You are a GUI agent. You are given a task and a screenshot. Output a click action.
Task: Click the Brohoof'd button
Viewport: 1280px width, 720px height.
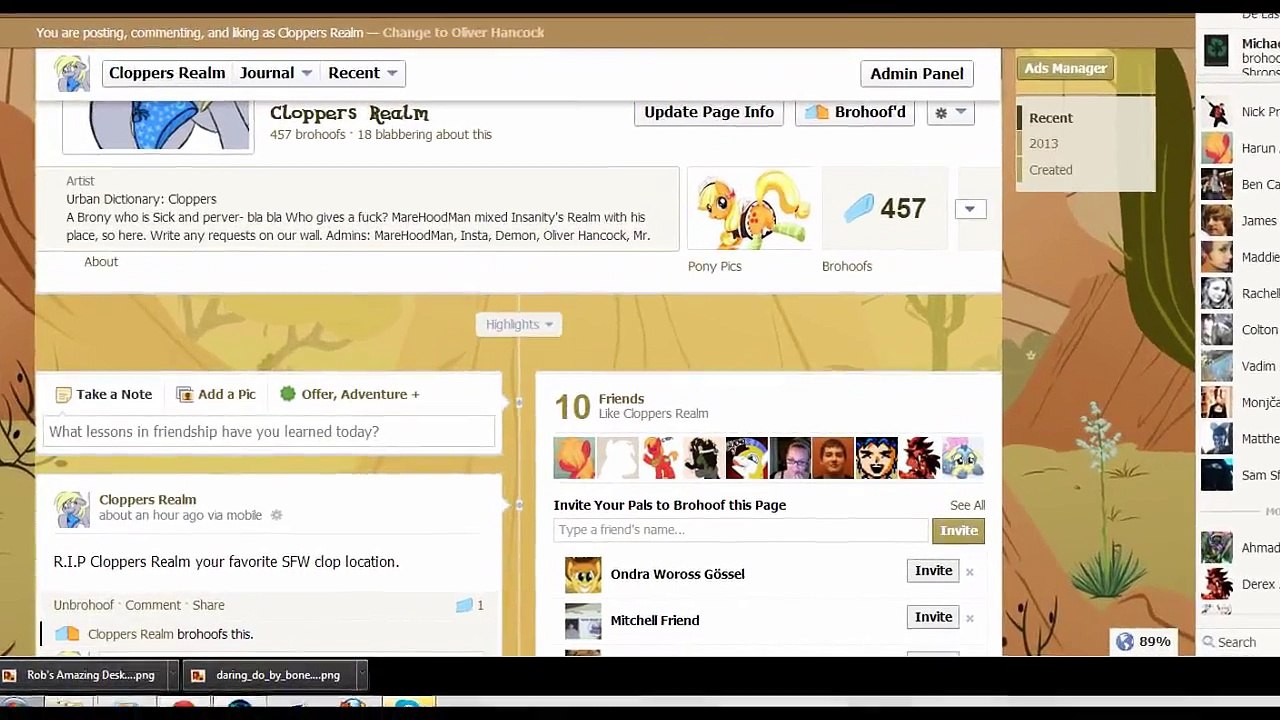(x=856, y=112)
